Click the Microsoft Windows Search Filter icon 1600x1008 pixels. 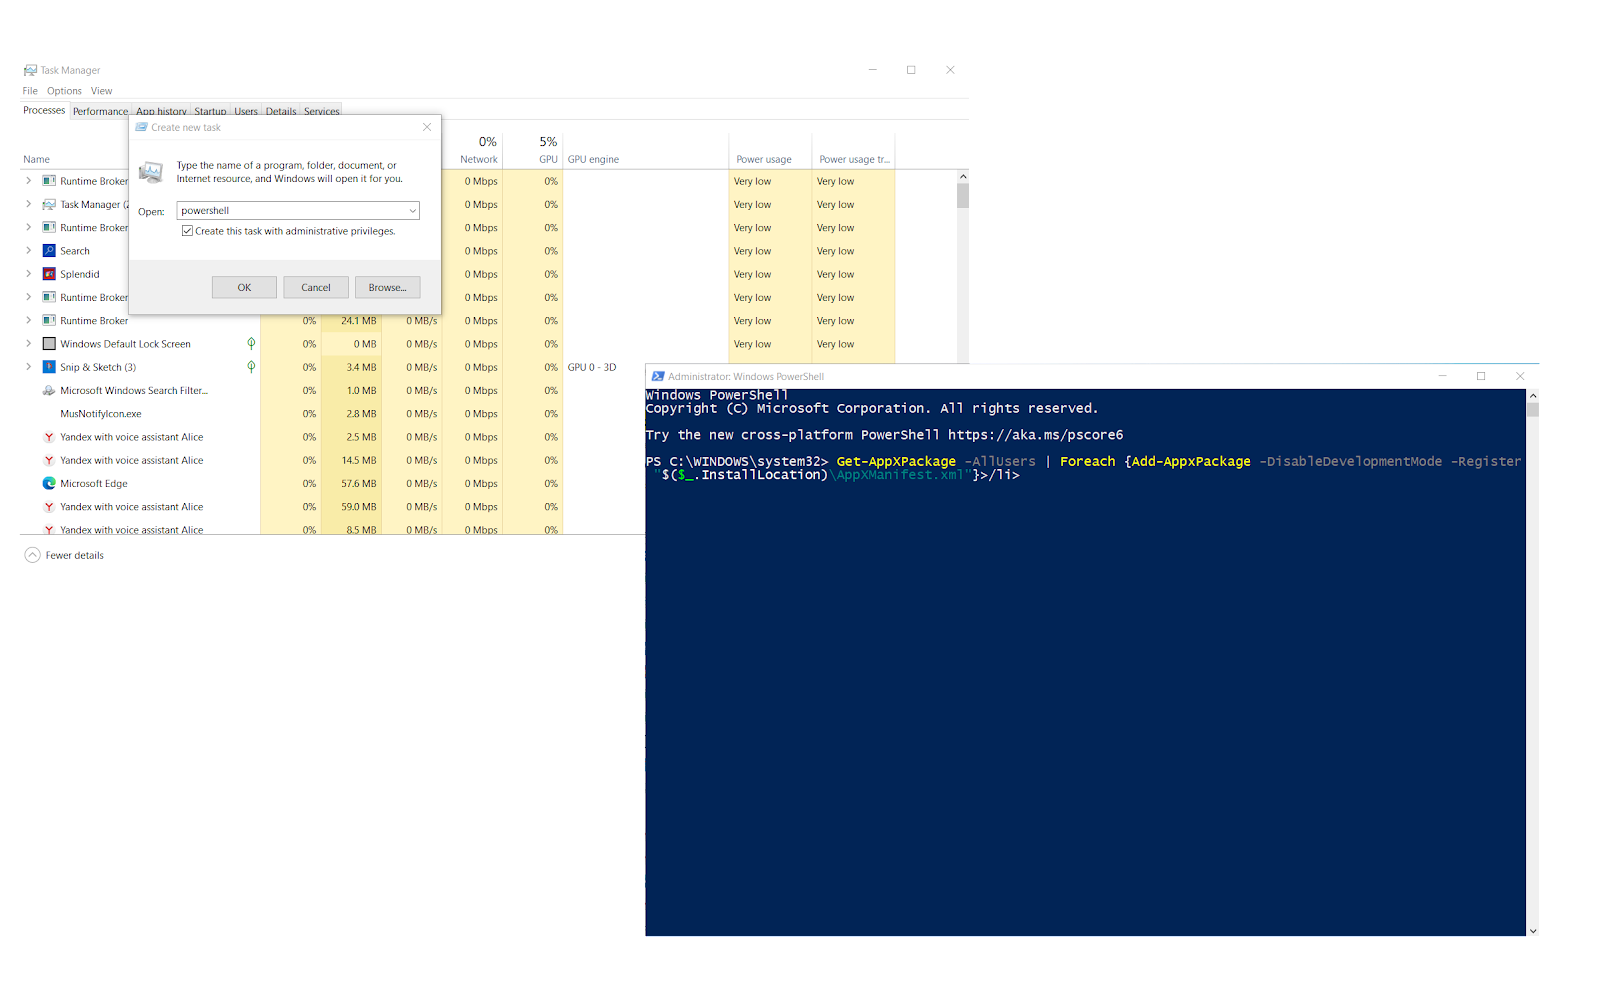pyautogui.click(x=49, y=391)
